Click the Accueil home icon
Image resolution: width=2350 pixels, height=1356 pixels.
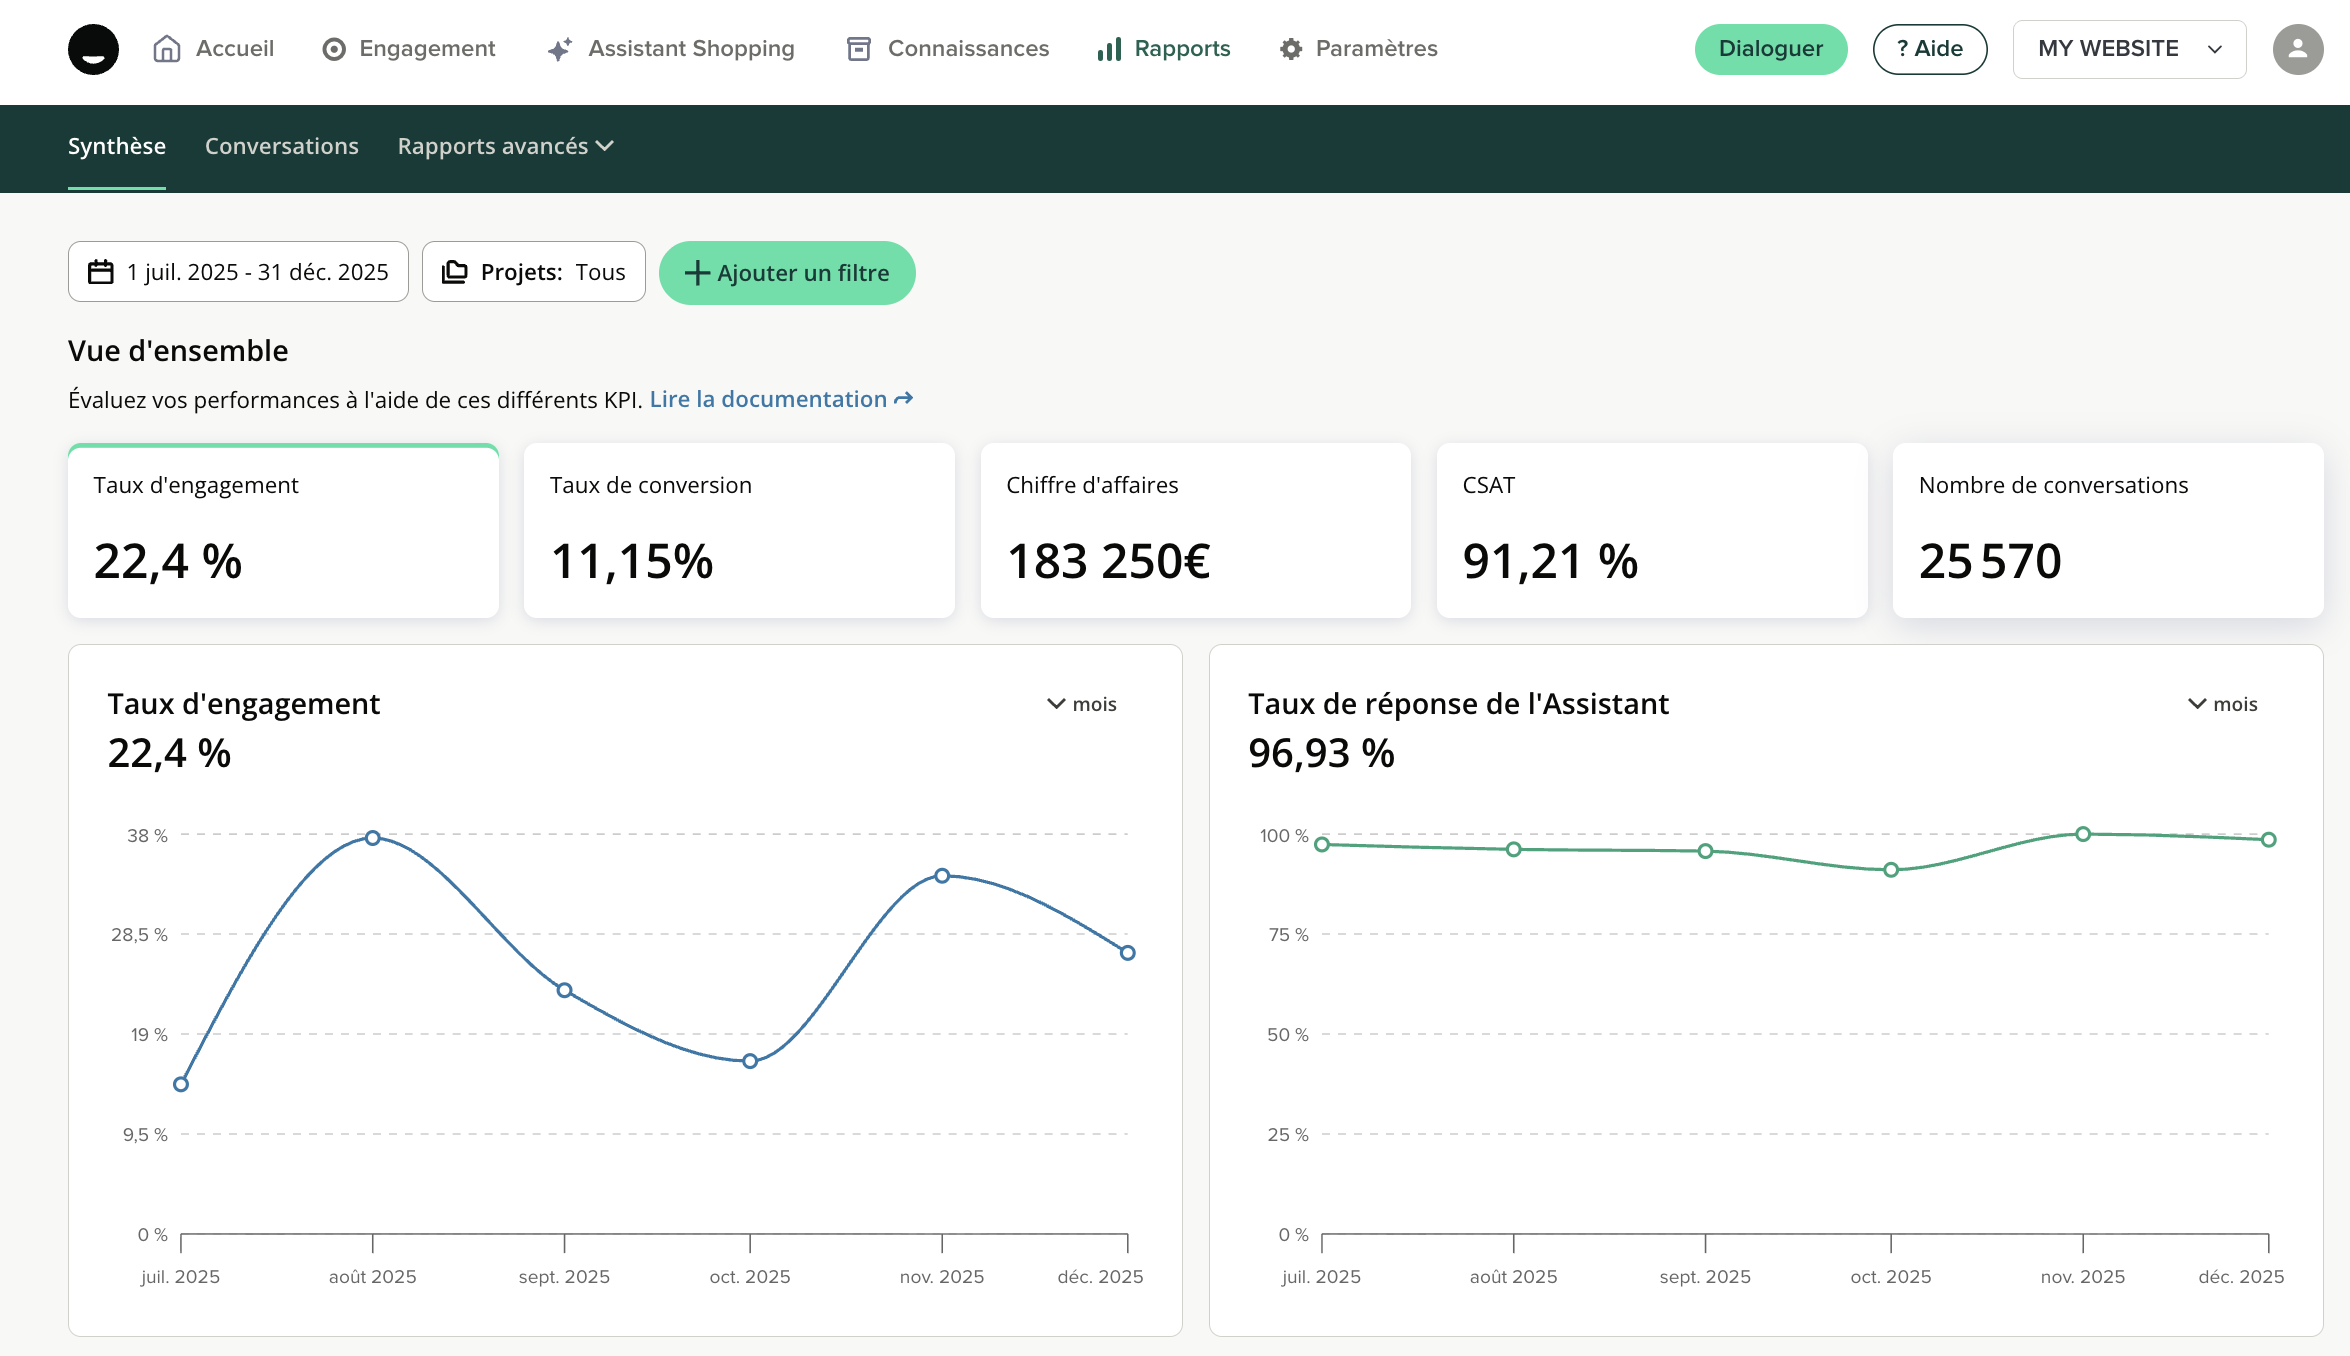167,49
